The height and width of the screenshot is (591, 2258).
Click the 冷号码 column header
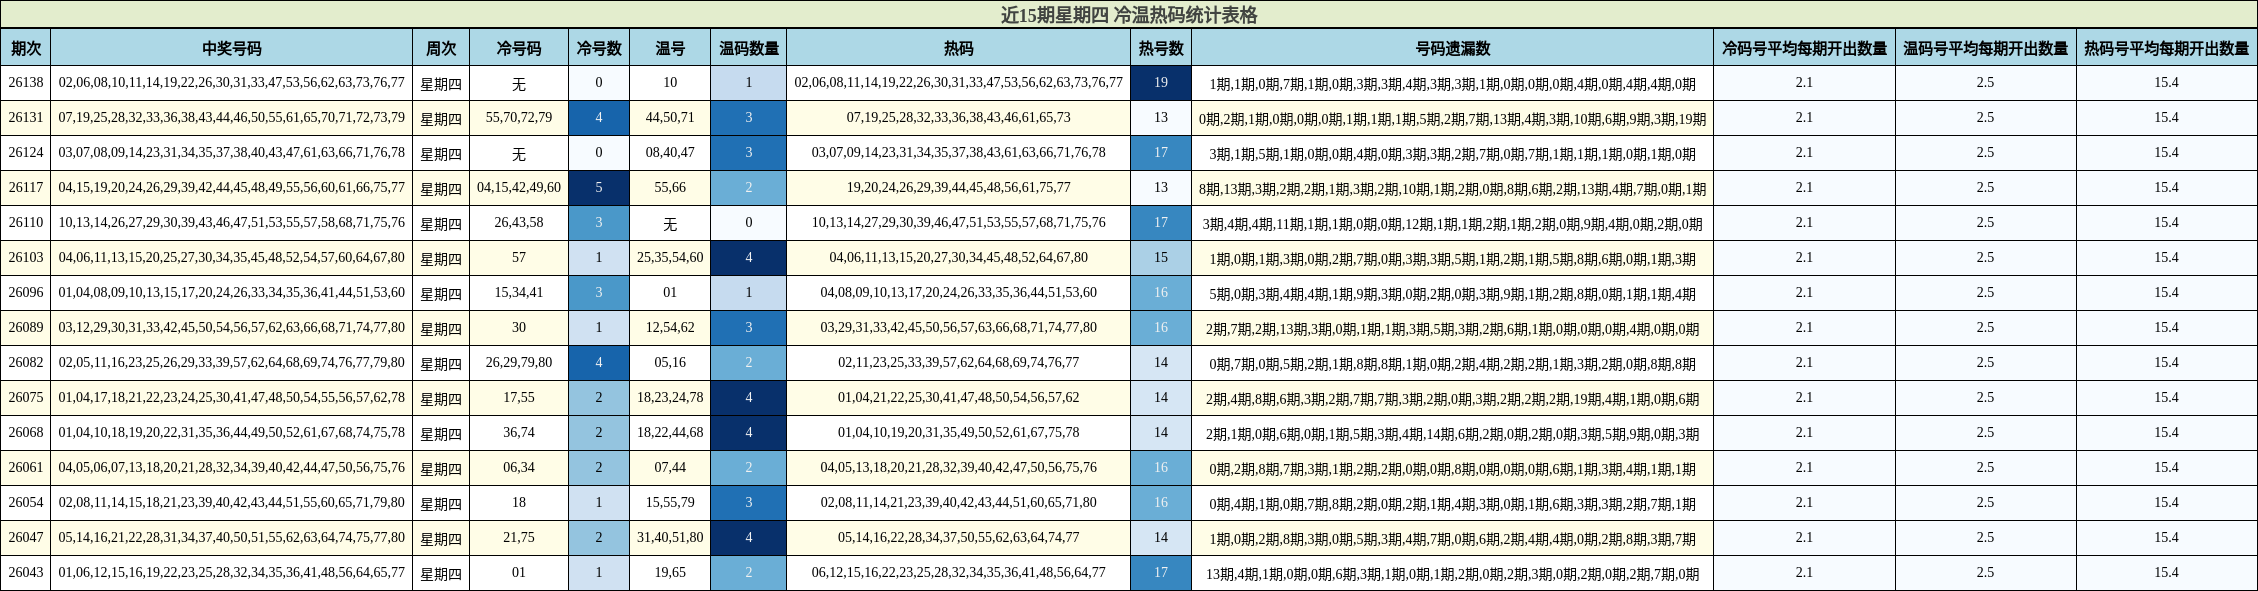(x=519, y=48)
